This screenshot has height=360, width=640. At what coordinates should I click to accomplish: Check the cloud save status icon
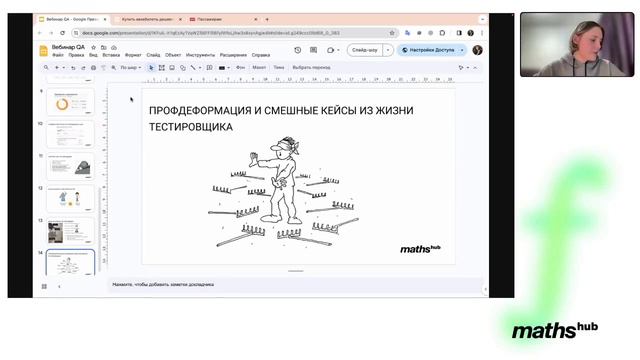114,47
